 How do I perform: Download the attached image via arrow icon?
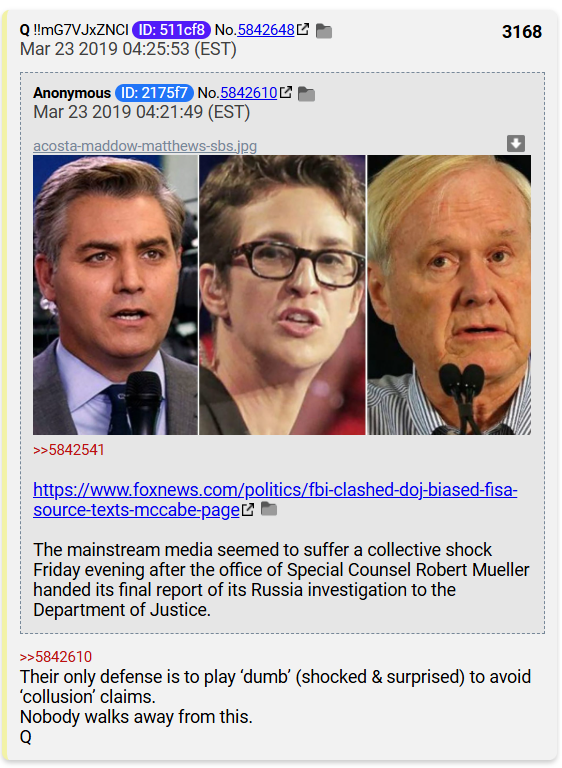click(516, 144)
